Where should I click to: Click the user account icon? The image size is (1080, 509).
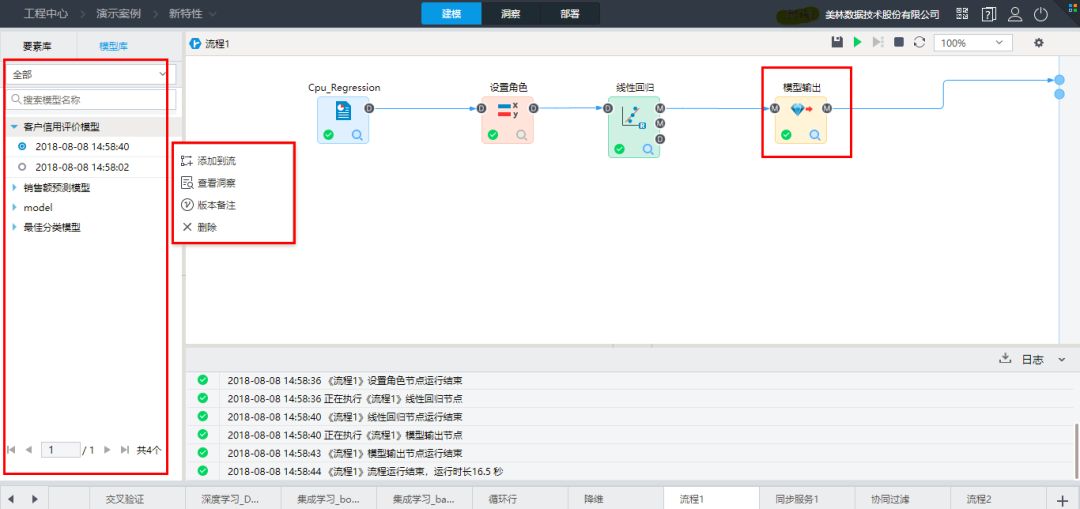[1015, 14]
